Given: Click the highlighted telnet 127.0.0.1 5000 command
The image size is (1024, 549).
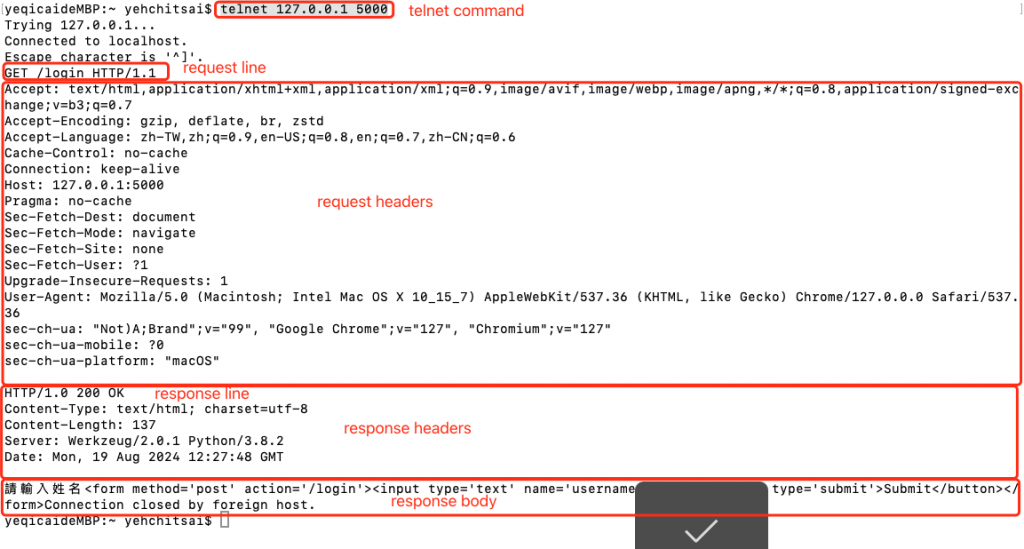Looking at the screenshot, I should (304, 10).
